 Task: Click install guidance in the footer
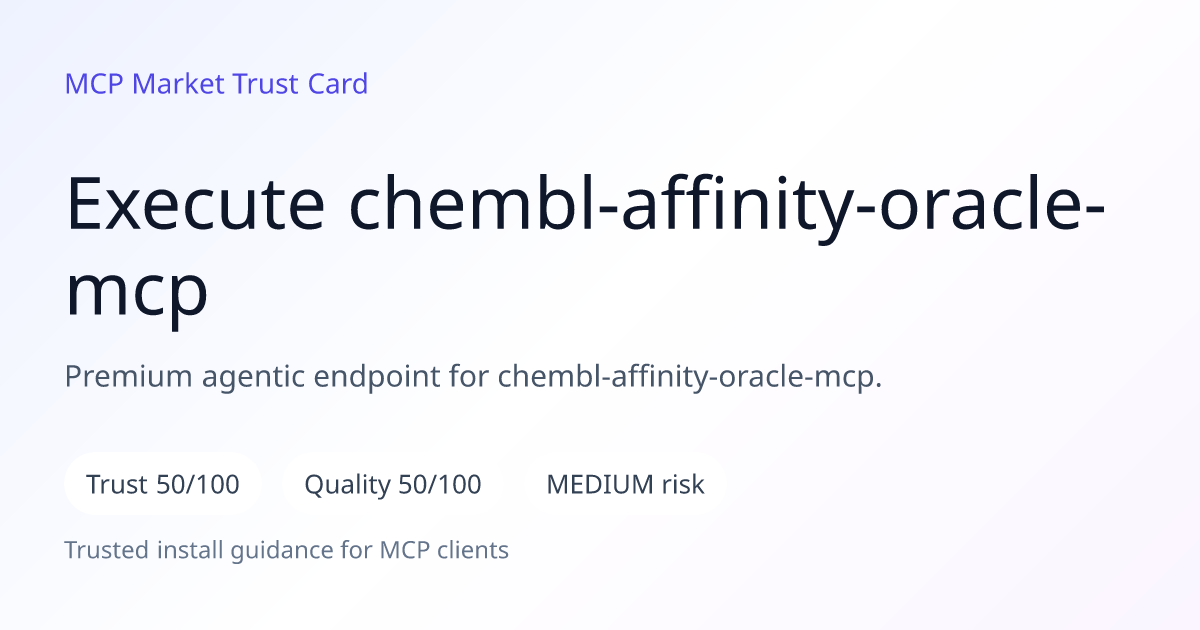click(239, 551)
